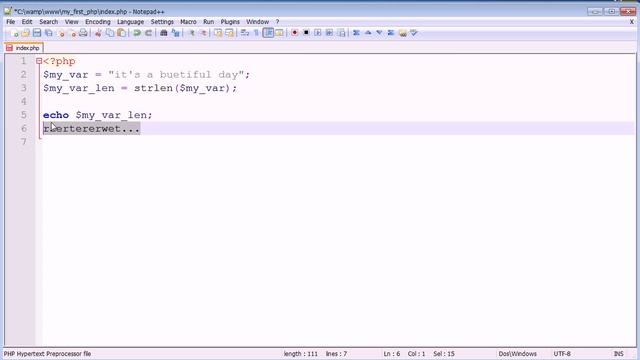Click UTF-8 encoding status bar entry
640x360 pixels.
tap(562, 354)
